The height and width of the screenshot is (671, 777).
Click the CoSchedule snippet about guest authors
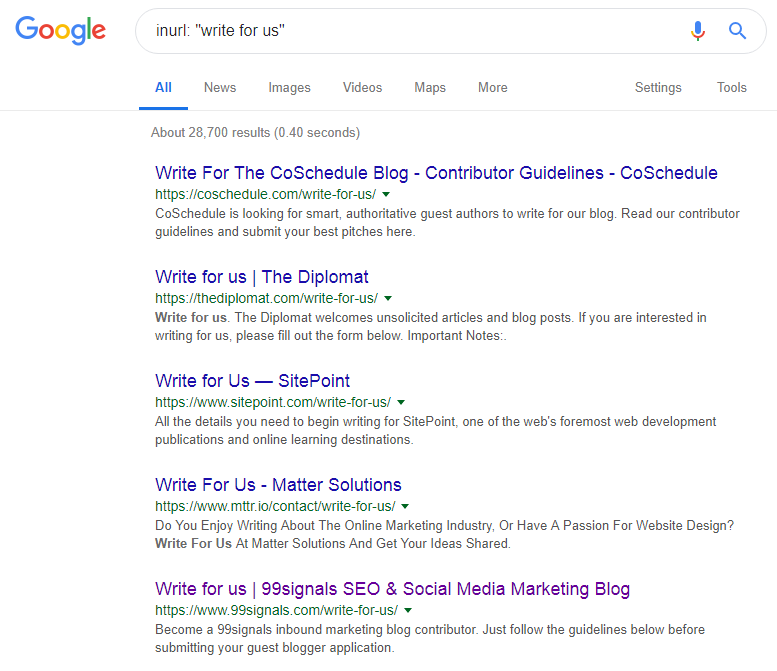[447, 223]
